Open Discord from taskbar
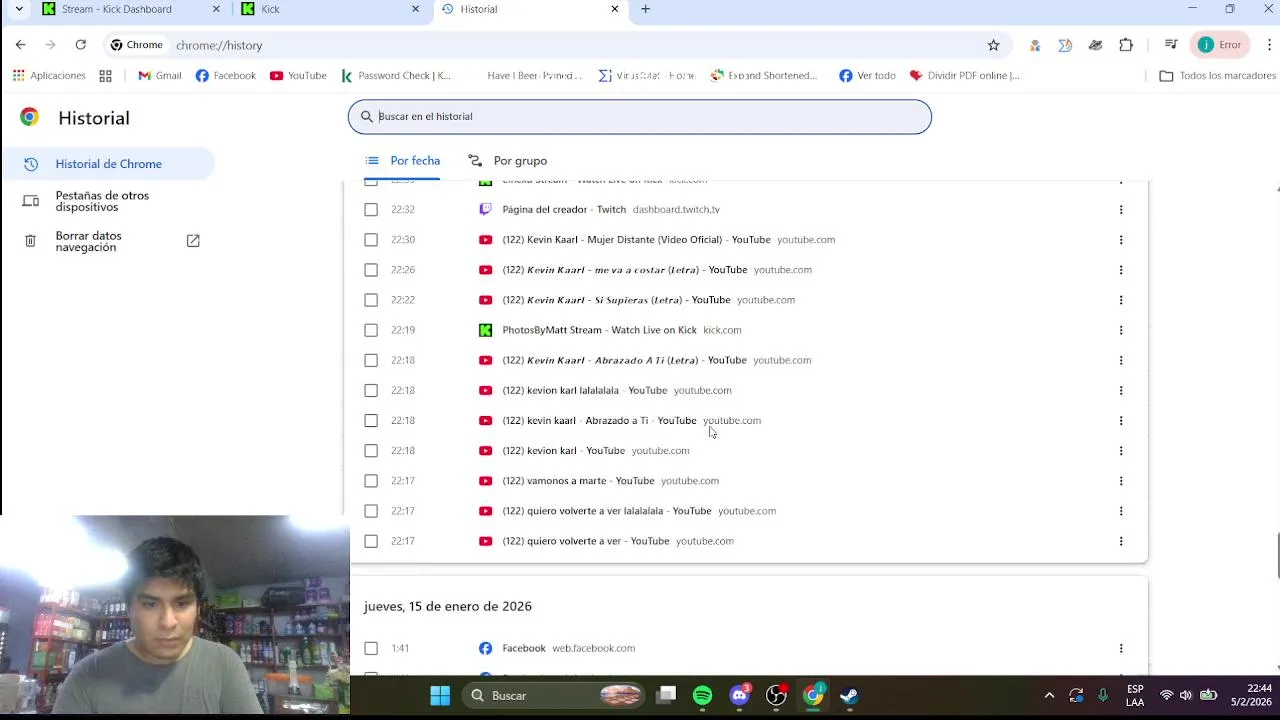The height and width of the screenshot is (720, 1280). click(740, 696)
